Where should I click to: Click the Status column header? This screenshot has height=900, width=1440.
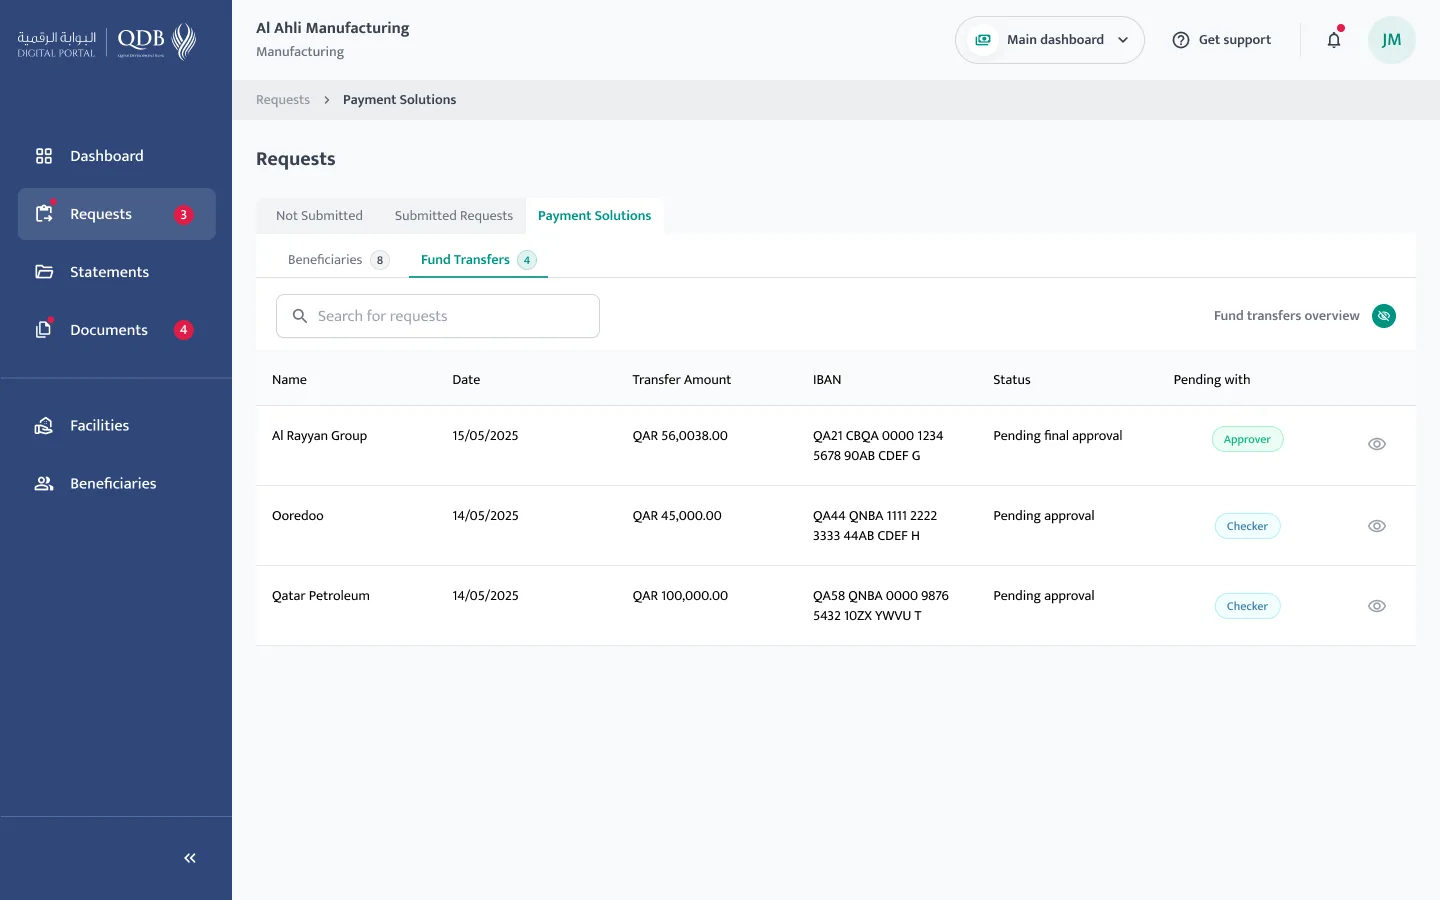click(1011, 380)
